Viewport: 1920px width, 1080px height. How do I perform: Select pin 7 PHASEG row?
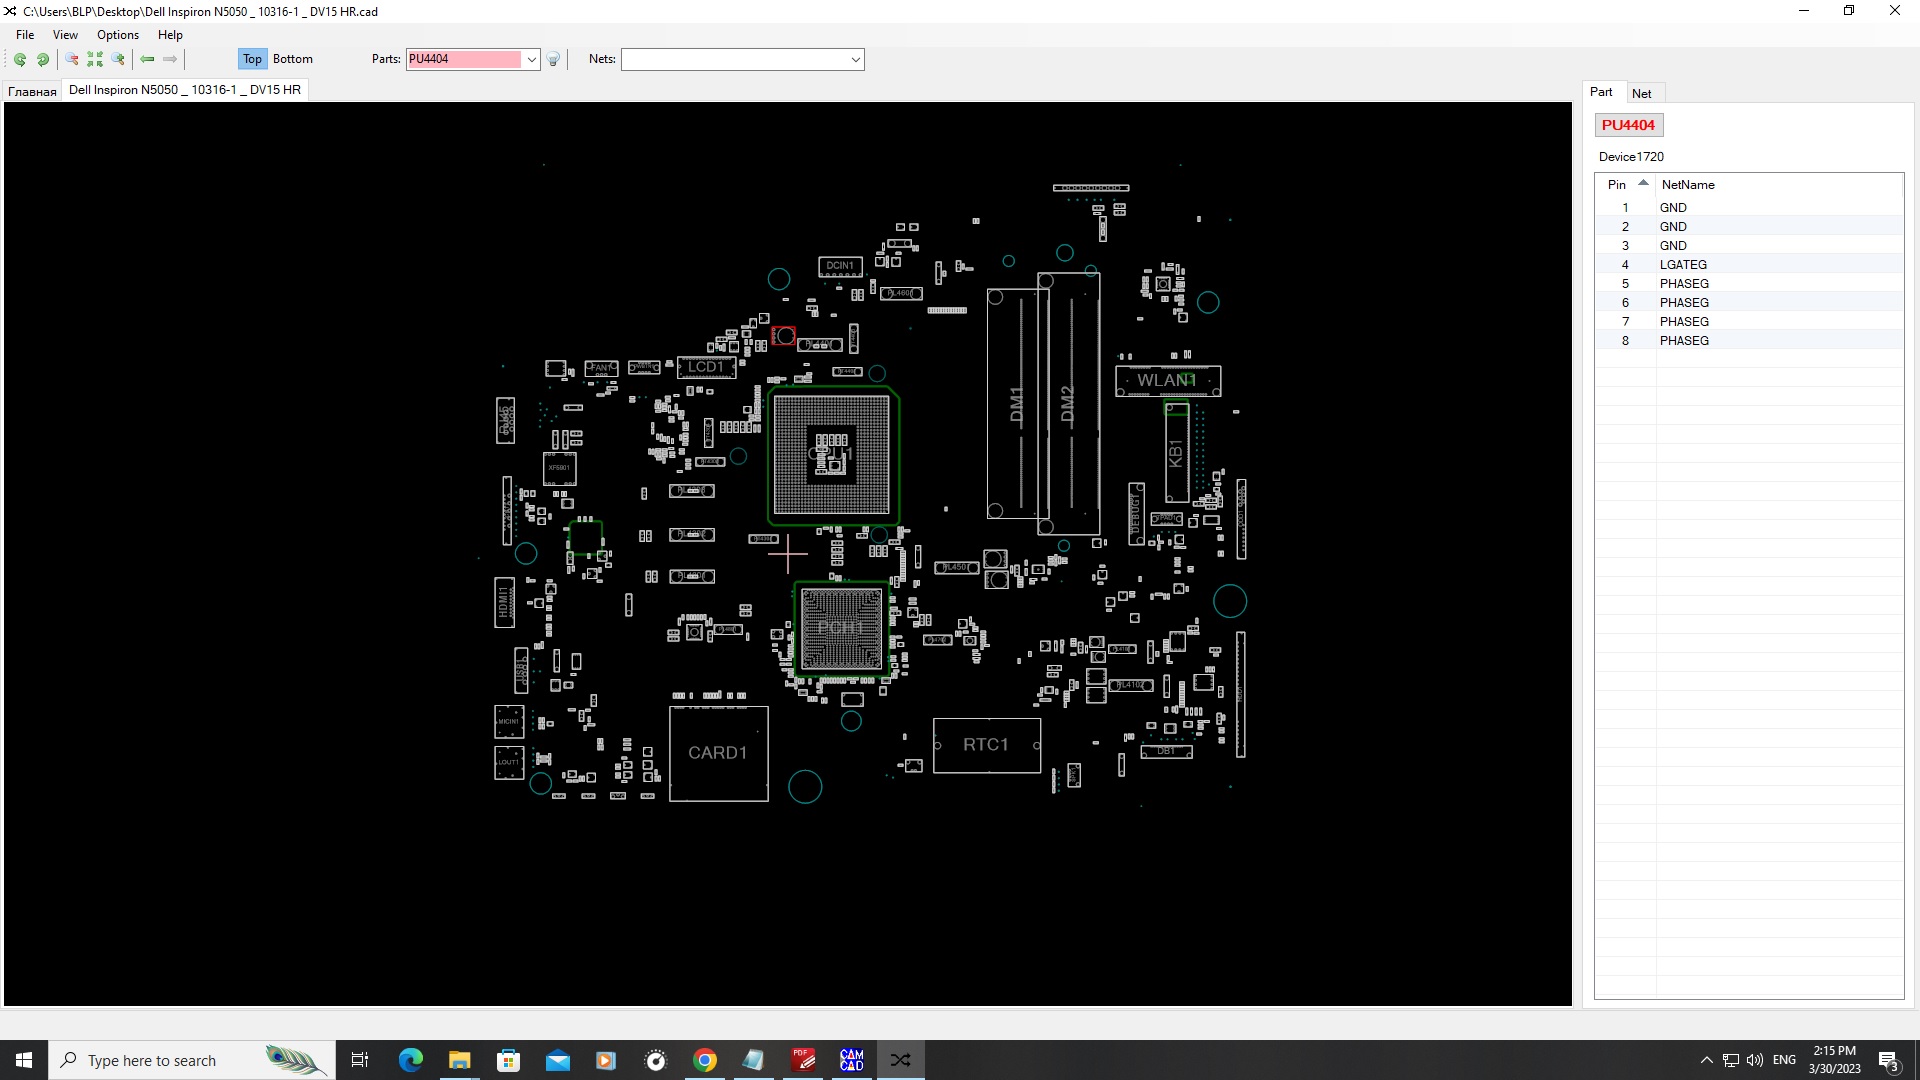point(1749,321)
